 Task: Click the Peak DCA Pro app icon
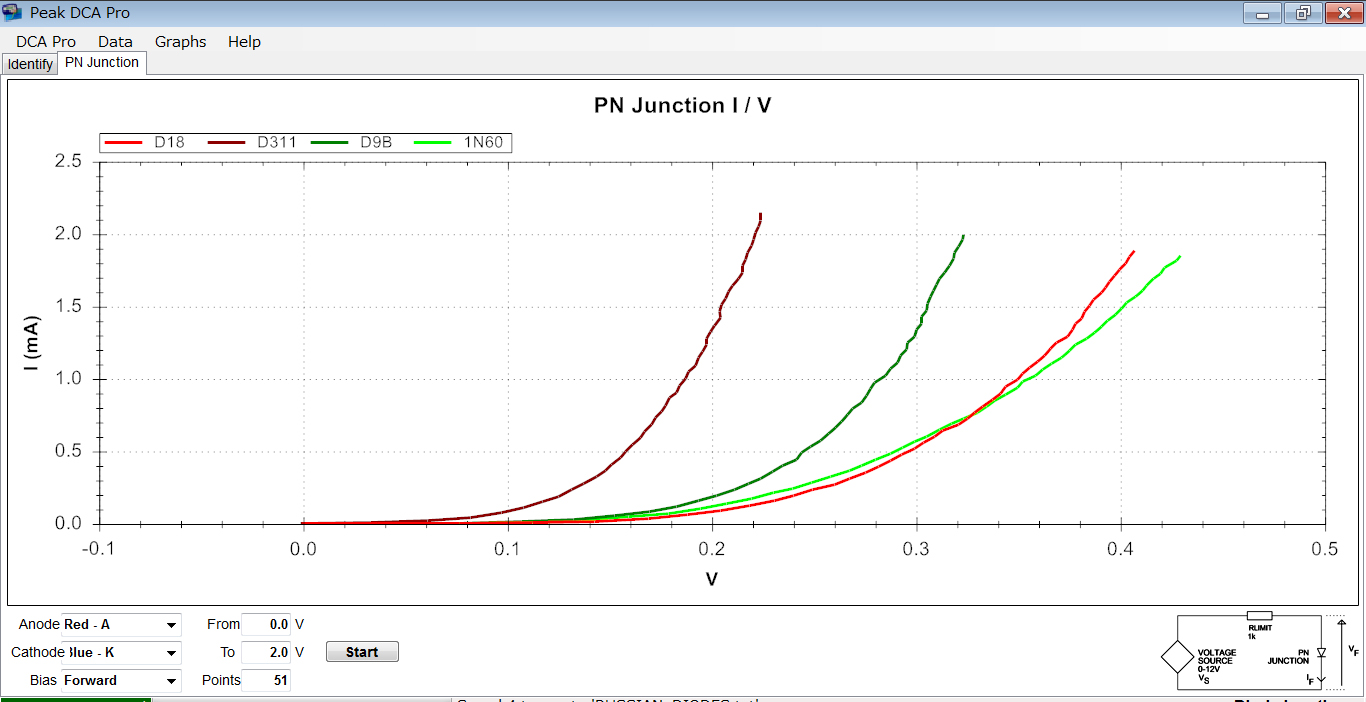click(x=13, y=13)
